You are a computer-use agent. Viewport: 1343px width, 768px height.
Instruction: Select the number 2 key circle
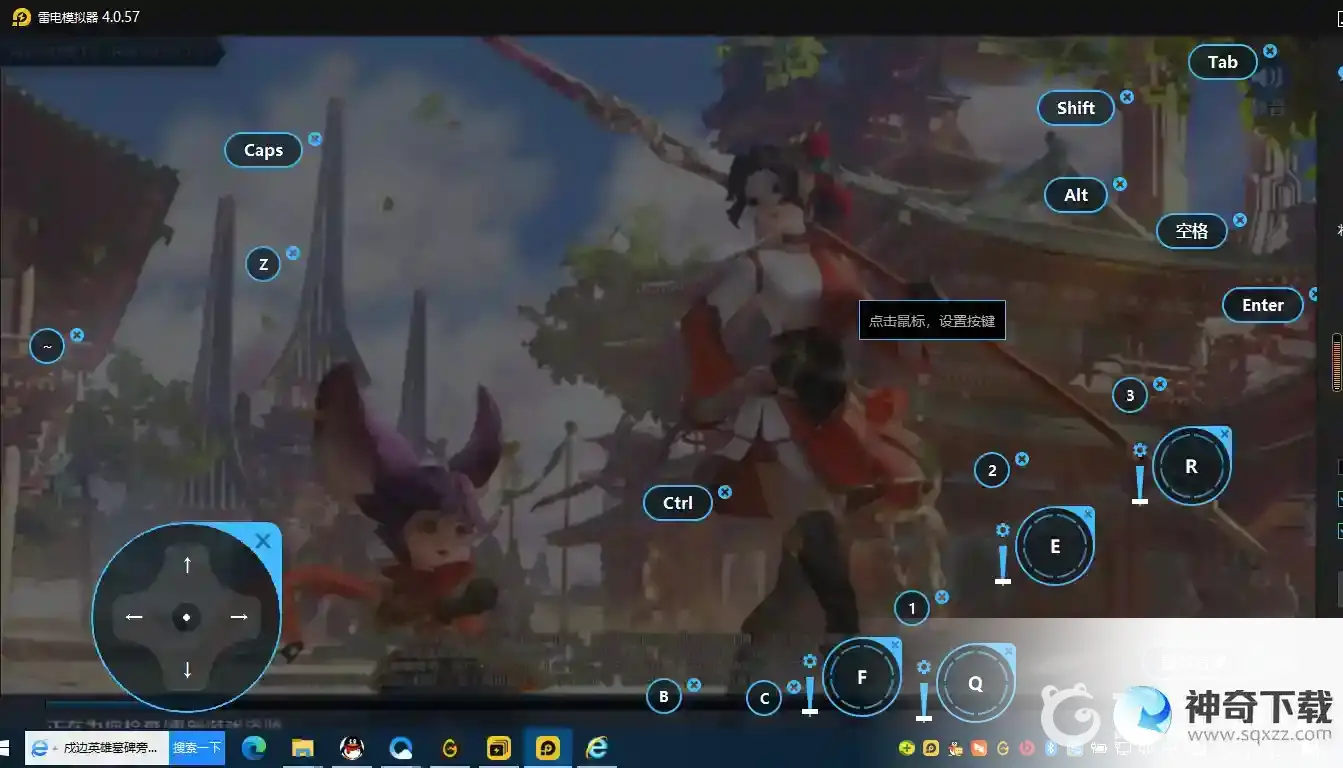pos(992,470)
